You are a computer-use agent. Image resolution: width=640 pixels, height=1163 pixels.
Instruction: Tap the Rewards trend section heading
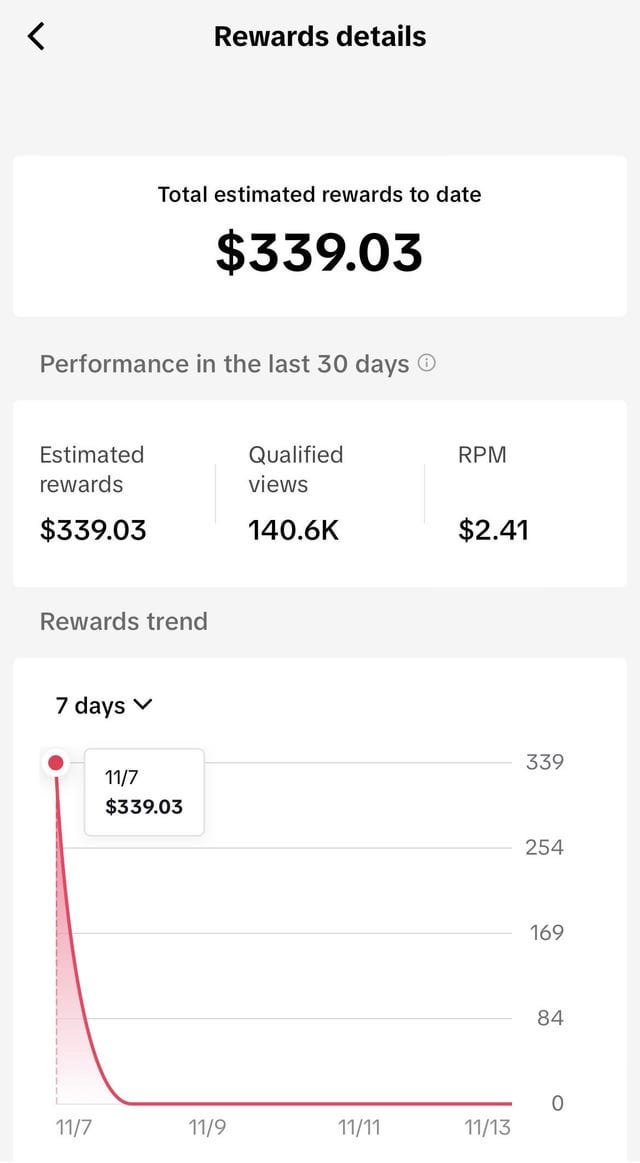[x=123, y=621]
